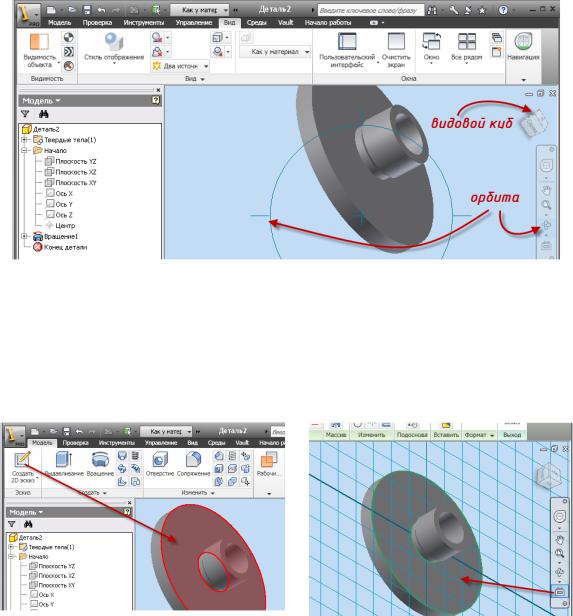This screenshot has width=573, height=616.
Task: Click the Выдавливание extrude tool
Action: tap(64, 464)
